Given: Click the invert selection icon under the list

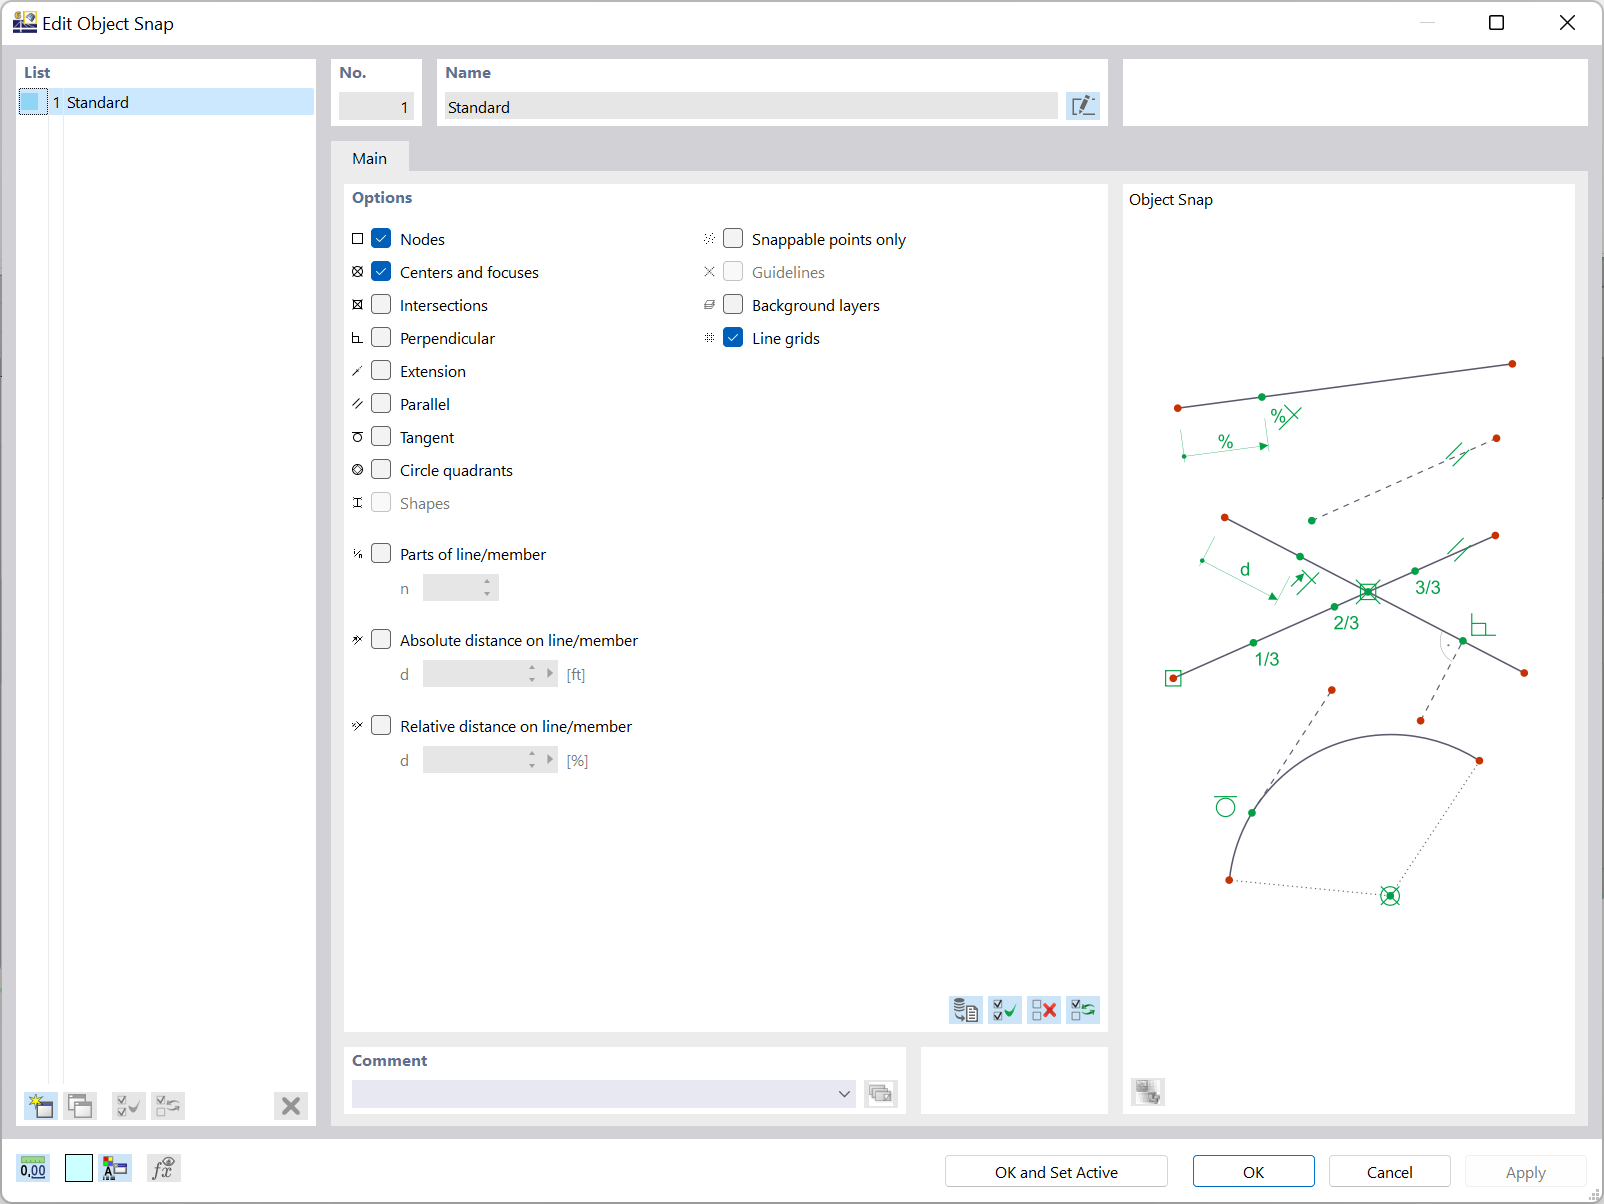Looking at the screenshot, I should [x=168, y=1105].
